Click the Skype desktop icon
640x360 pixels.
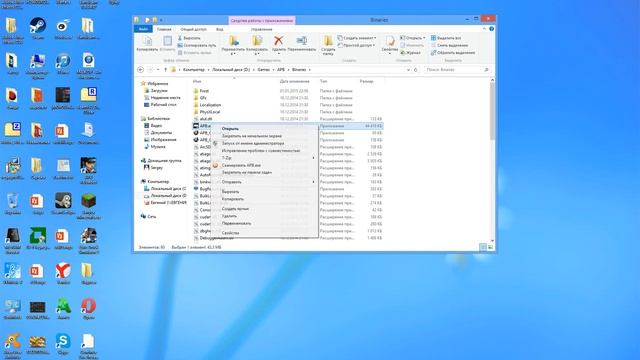tap(63, 344)
